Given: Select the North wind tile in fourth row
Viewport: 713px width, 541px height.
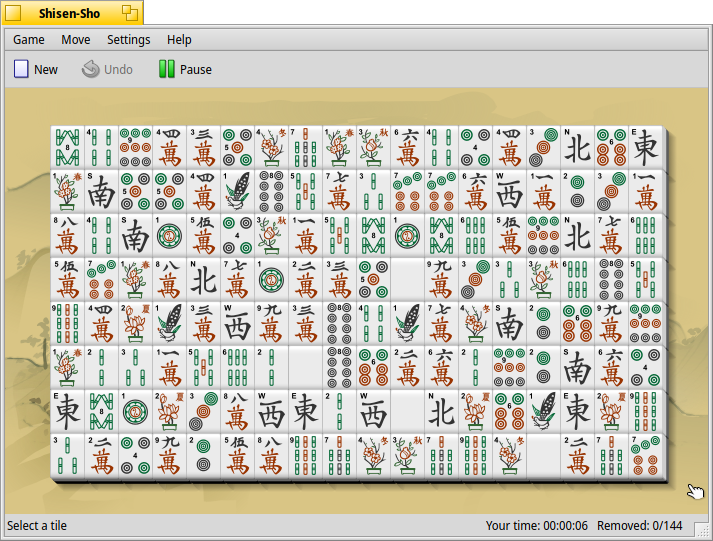Looking at the screenshot, I should 204,280.
